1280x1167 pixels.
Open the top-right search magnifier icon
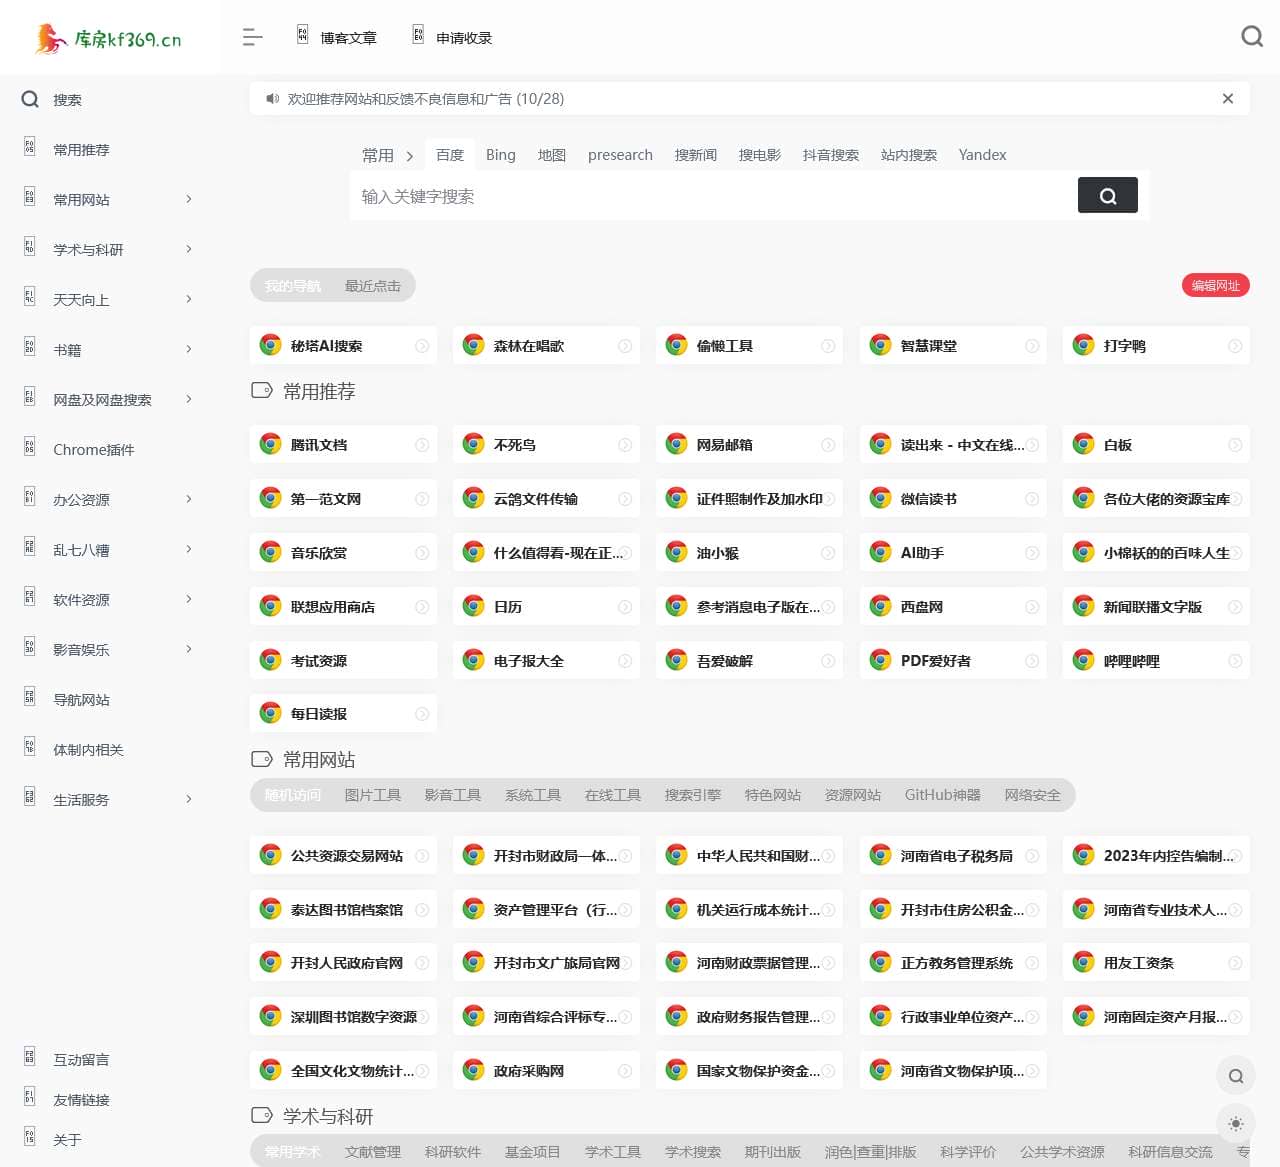tap(1251, 37)
